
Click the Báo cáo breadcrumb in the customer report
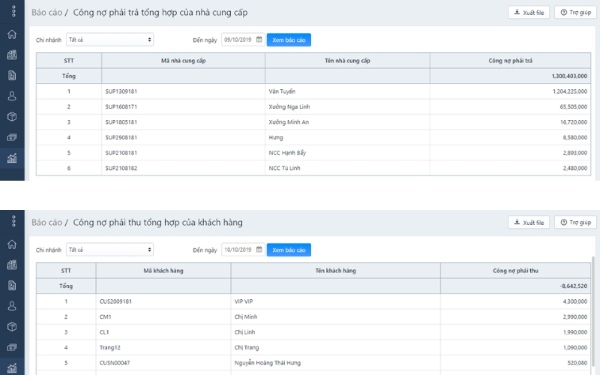(x=47, y=222)
